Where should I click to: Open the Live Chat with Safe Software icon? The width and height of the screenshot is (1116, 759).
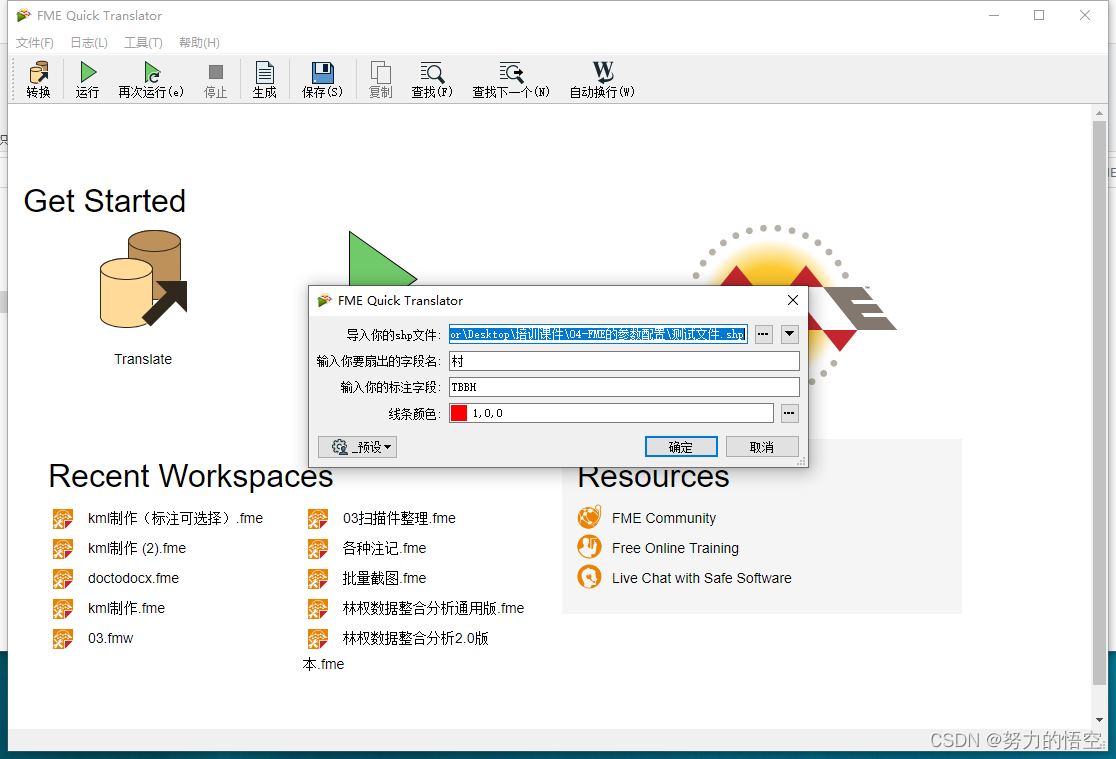point(589,577)
